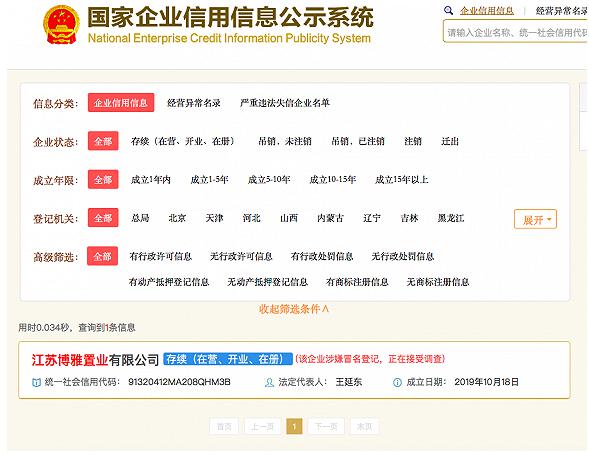The width and height of the screenshot is (589, 456).
Task: Filter registration authority 黑龙江
Action: [x=451, y=218]
